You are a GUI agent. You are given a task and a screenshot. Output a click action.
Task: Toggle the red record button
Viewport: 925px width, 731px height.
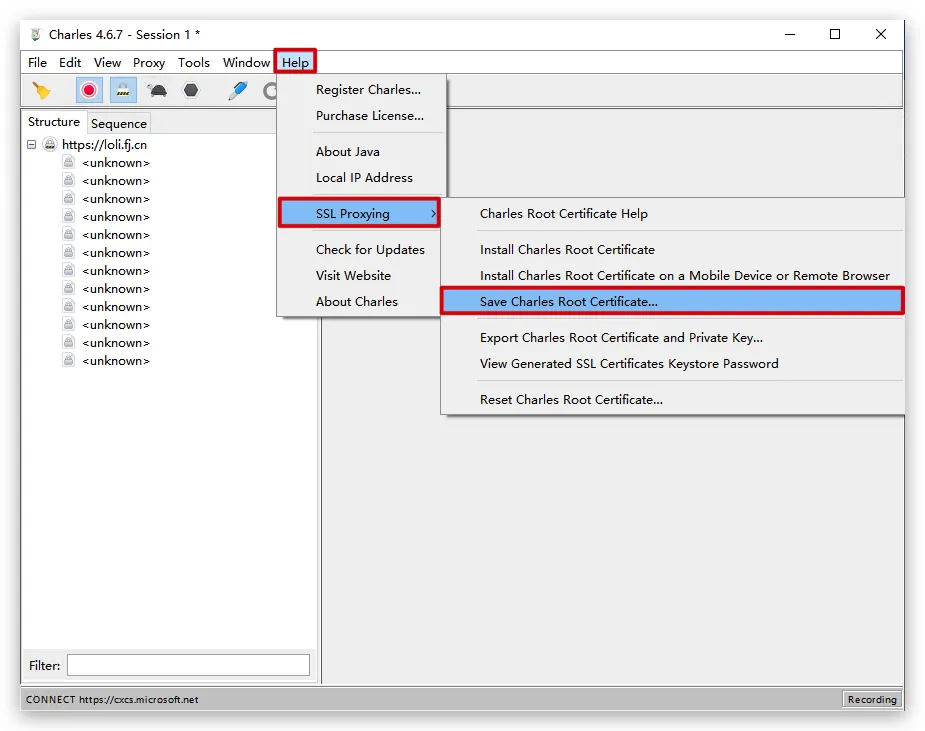(x=89, y=91)
